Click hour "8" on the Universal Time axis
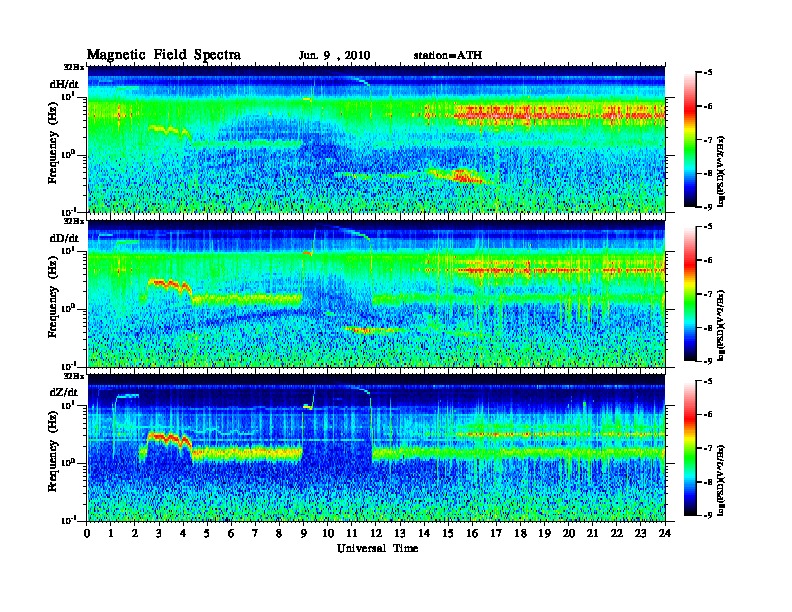Viewport: 792px width, 612px height. click(x=279, y=534)
